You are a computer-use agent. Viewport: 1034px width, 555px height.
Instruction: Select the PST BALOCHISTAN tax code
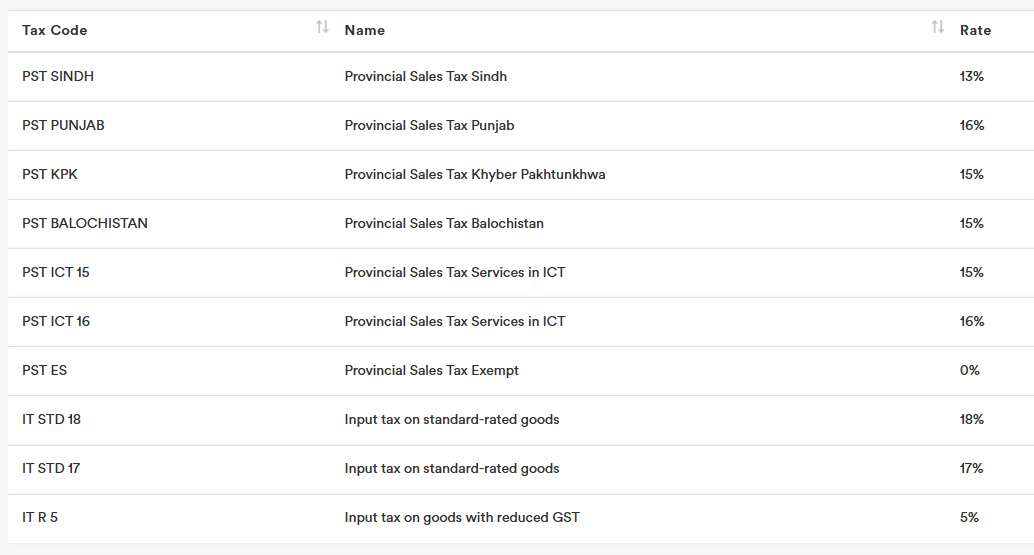85,223
